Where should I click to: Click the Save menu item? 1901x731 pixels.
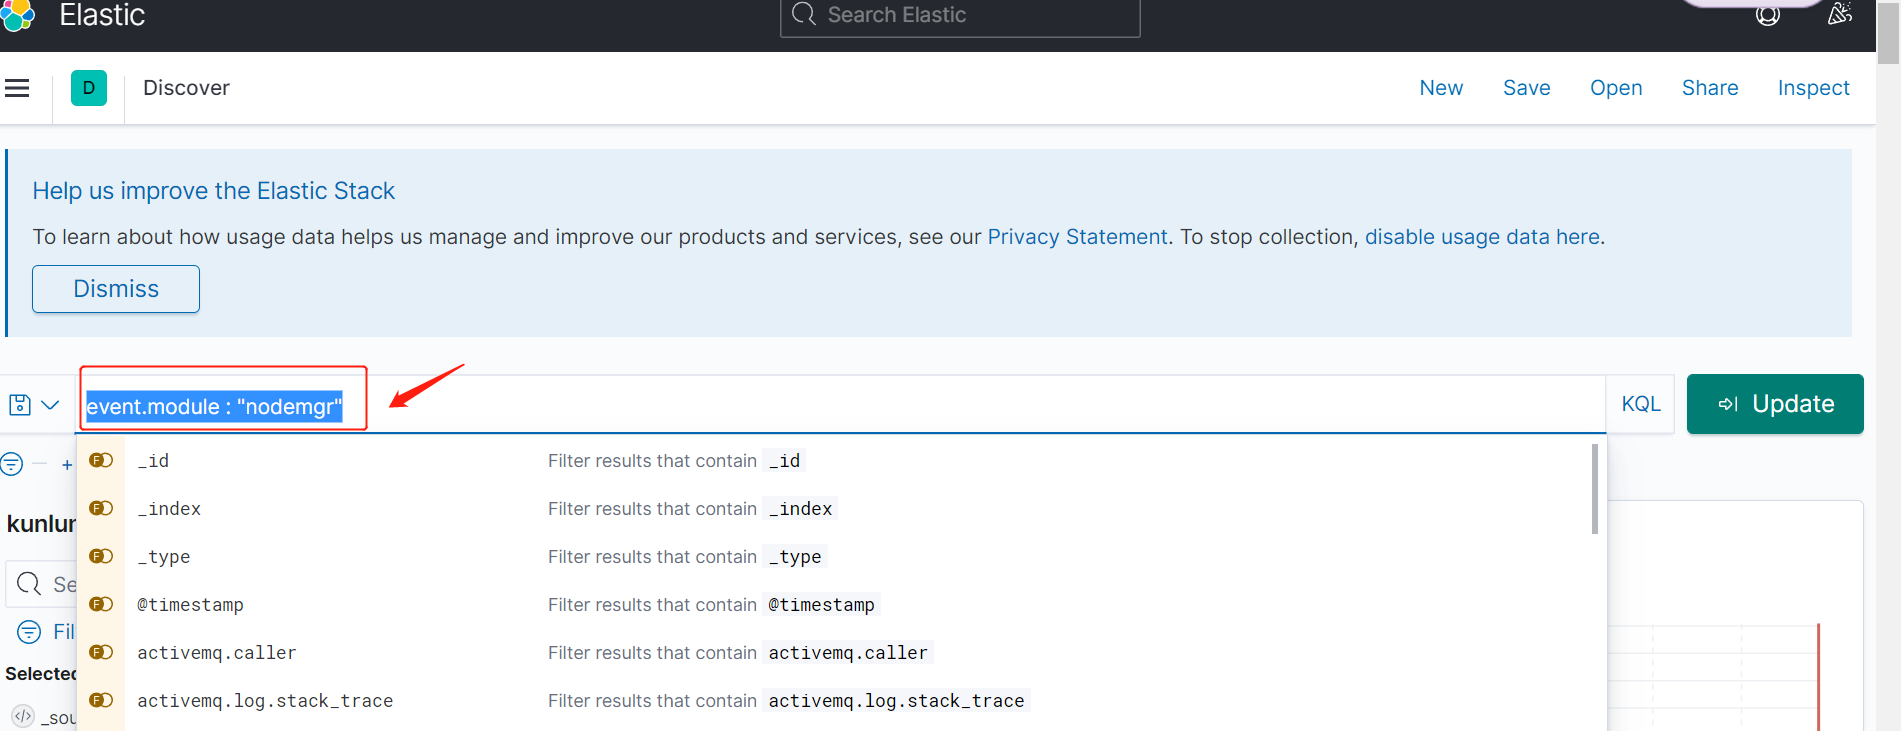(1527, 88)
